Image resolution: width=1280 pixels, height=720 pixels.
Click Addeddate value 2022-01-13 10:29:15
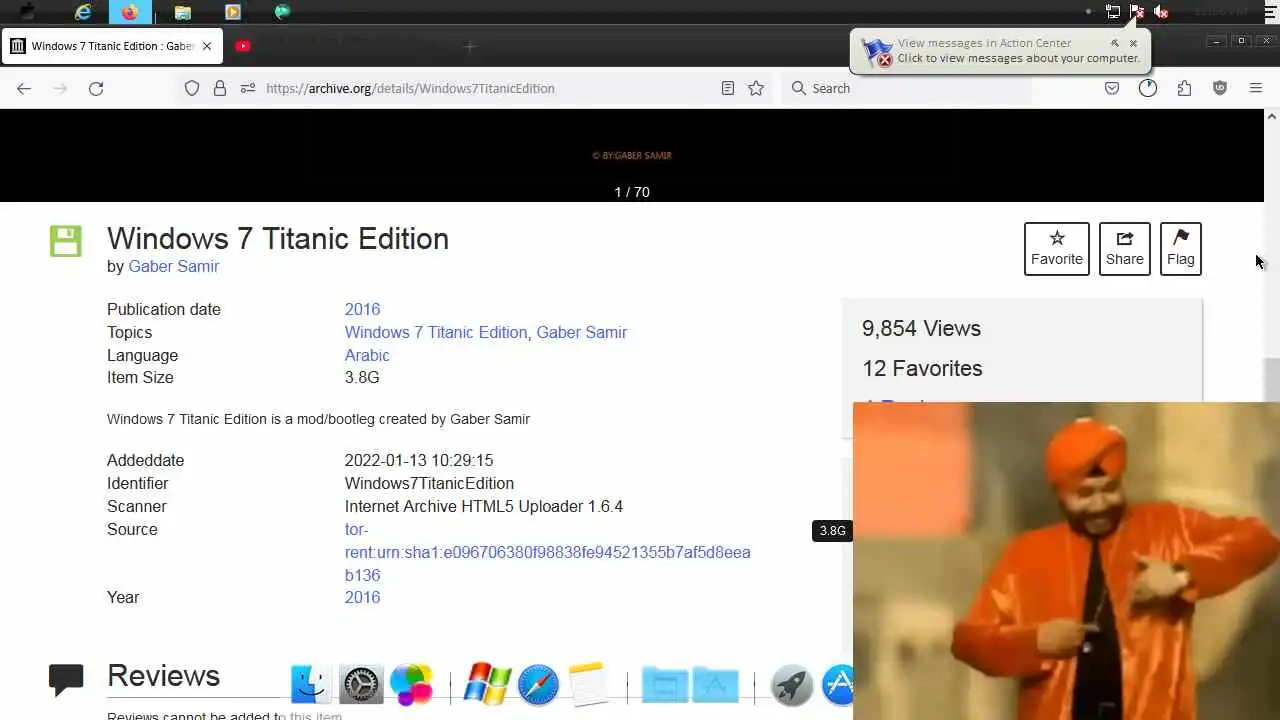point(419,460)
